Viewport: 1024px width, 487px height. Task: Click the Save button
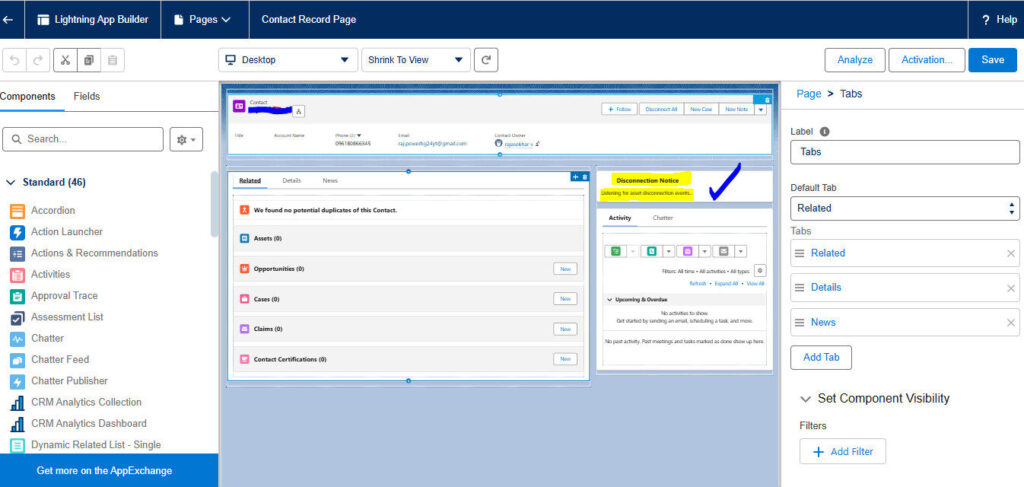point(993,60)
